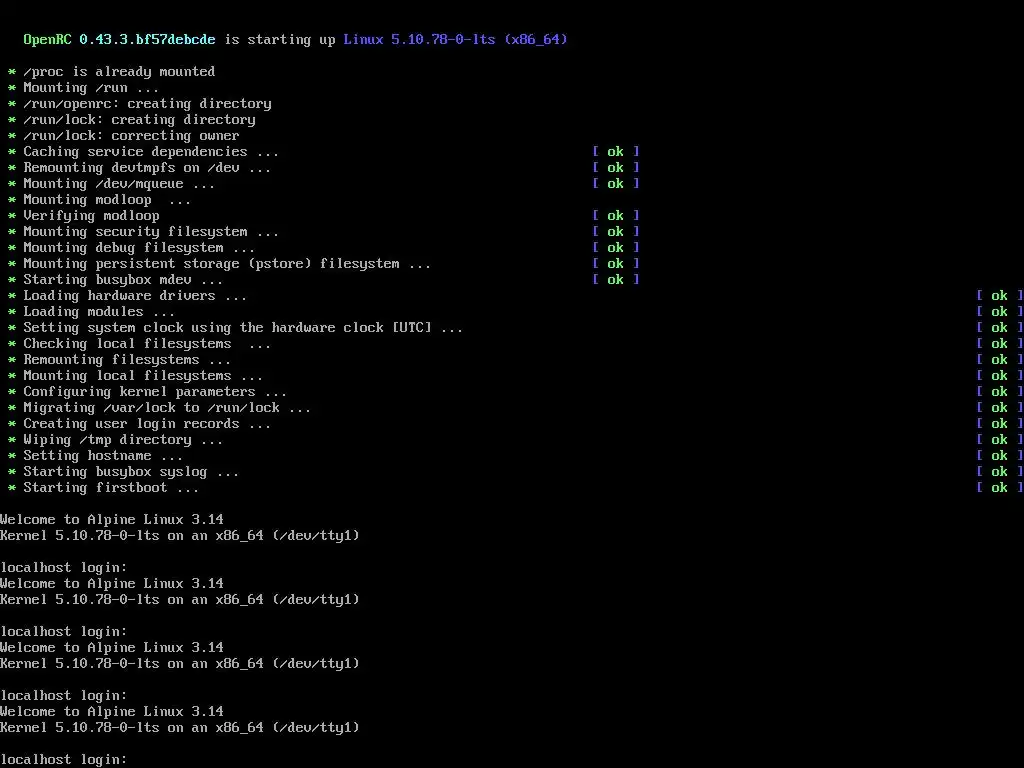Select 'Mounting /dev/mqueue' line
The height and width of the screenshot is (768, 1024).
tap(119, 184)
